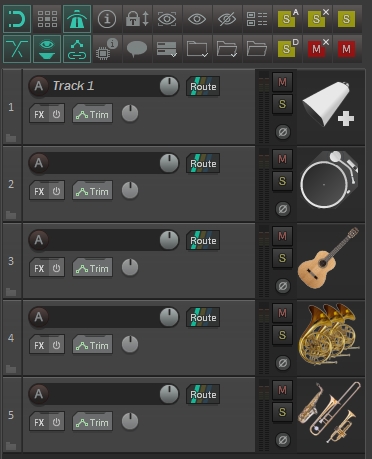Open Route button on track 4
Image resolution: width=372 pixels, height=459 pixels.
(x=203, y=317)
